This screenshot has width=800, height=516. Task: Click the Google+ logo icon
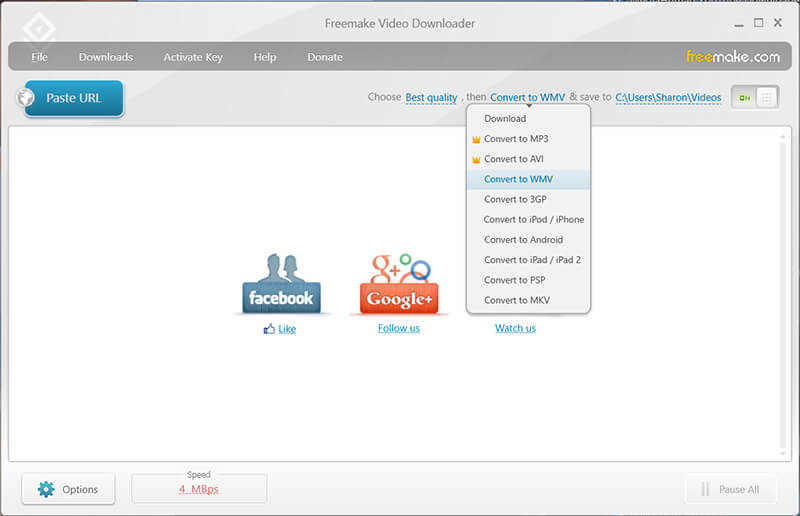pos(399,284)
